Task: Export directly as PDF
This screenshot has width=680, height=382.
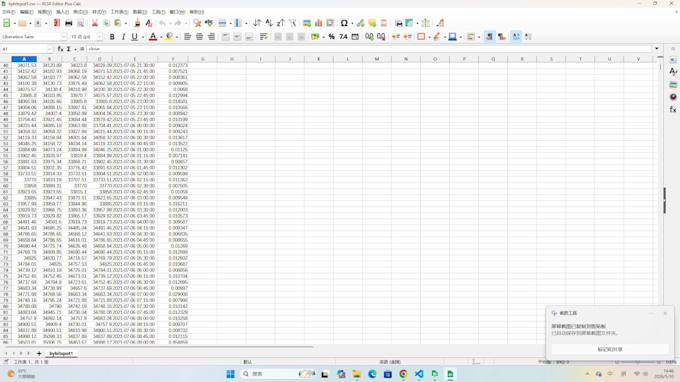Action: pyautogui.click(x=57, y=23)
